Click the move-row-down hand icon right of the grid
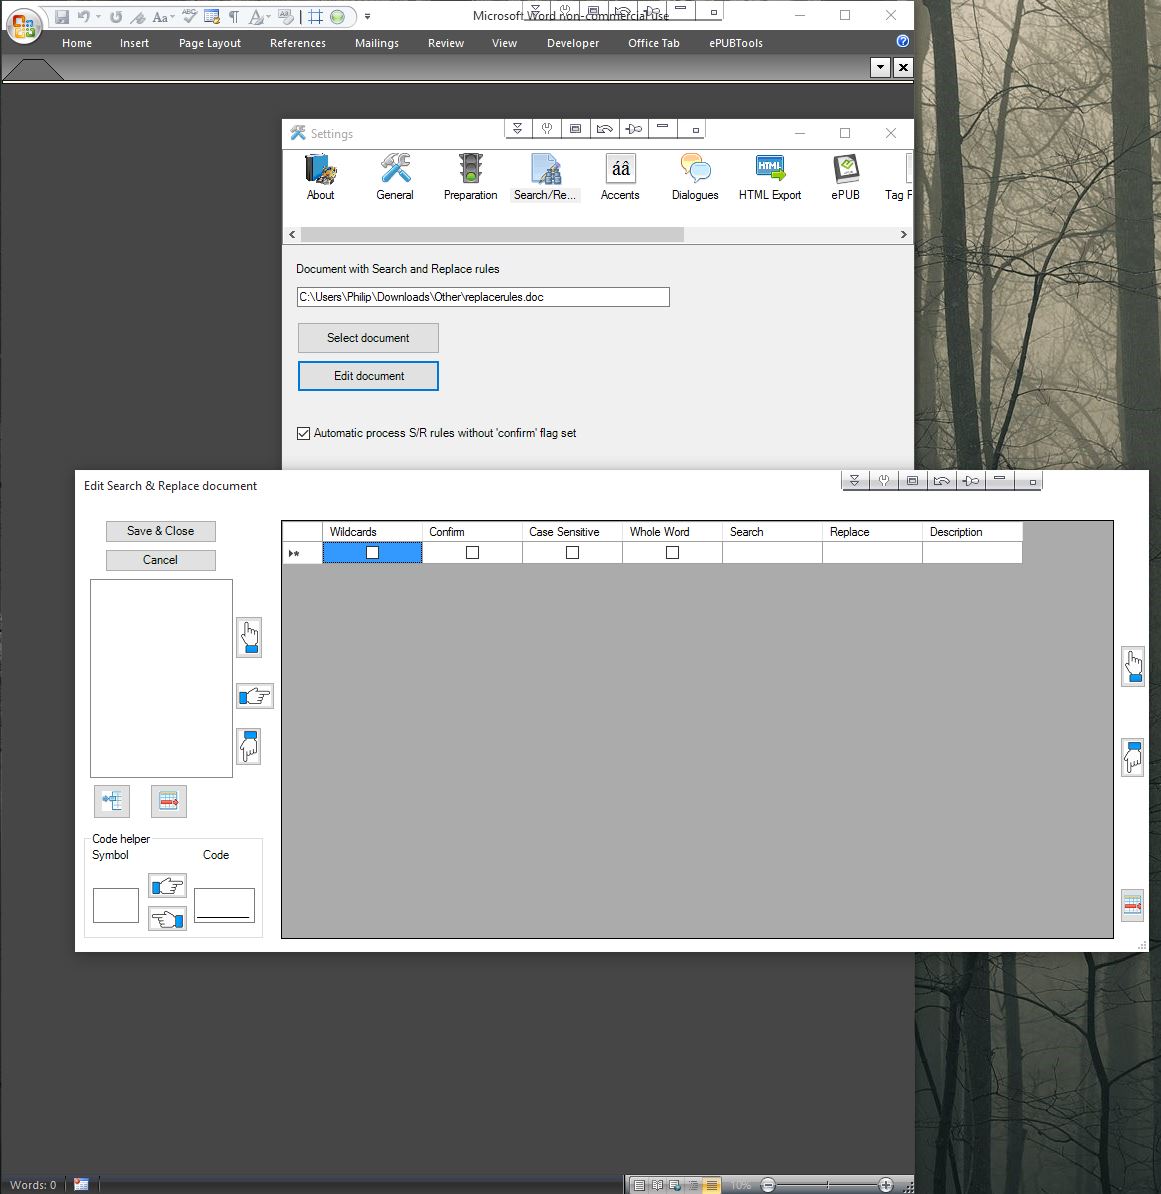This screenshot has height=1194, width=1161. pyautogui.click(x=1133, y=757)
